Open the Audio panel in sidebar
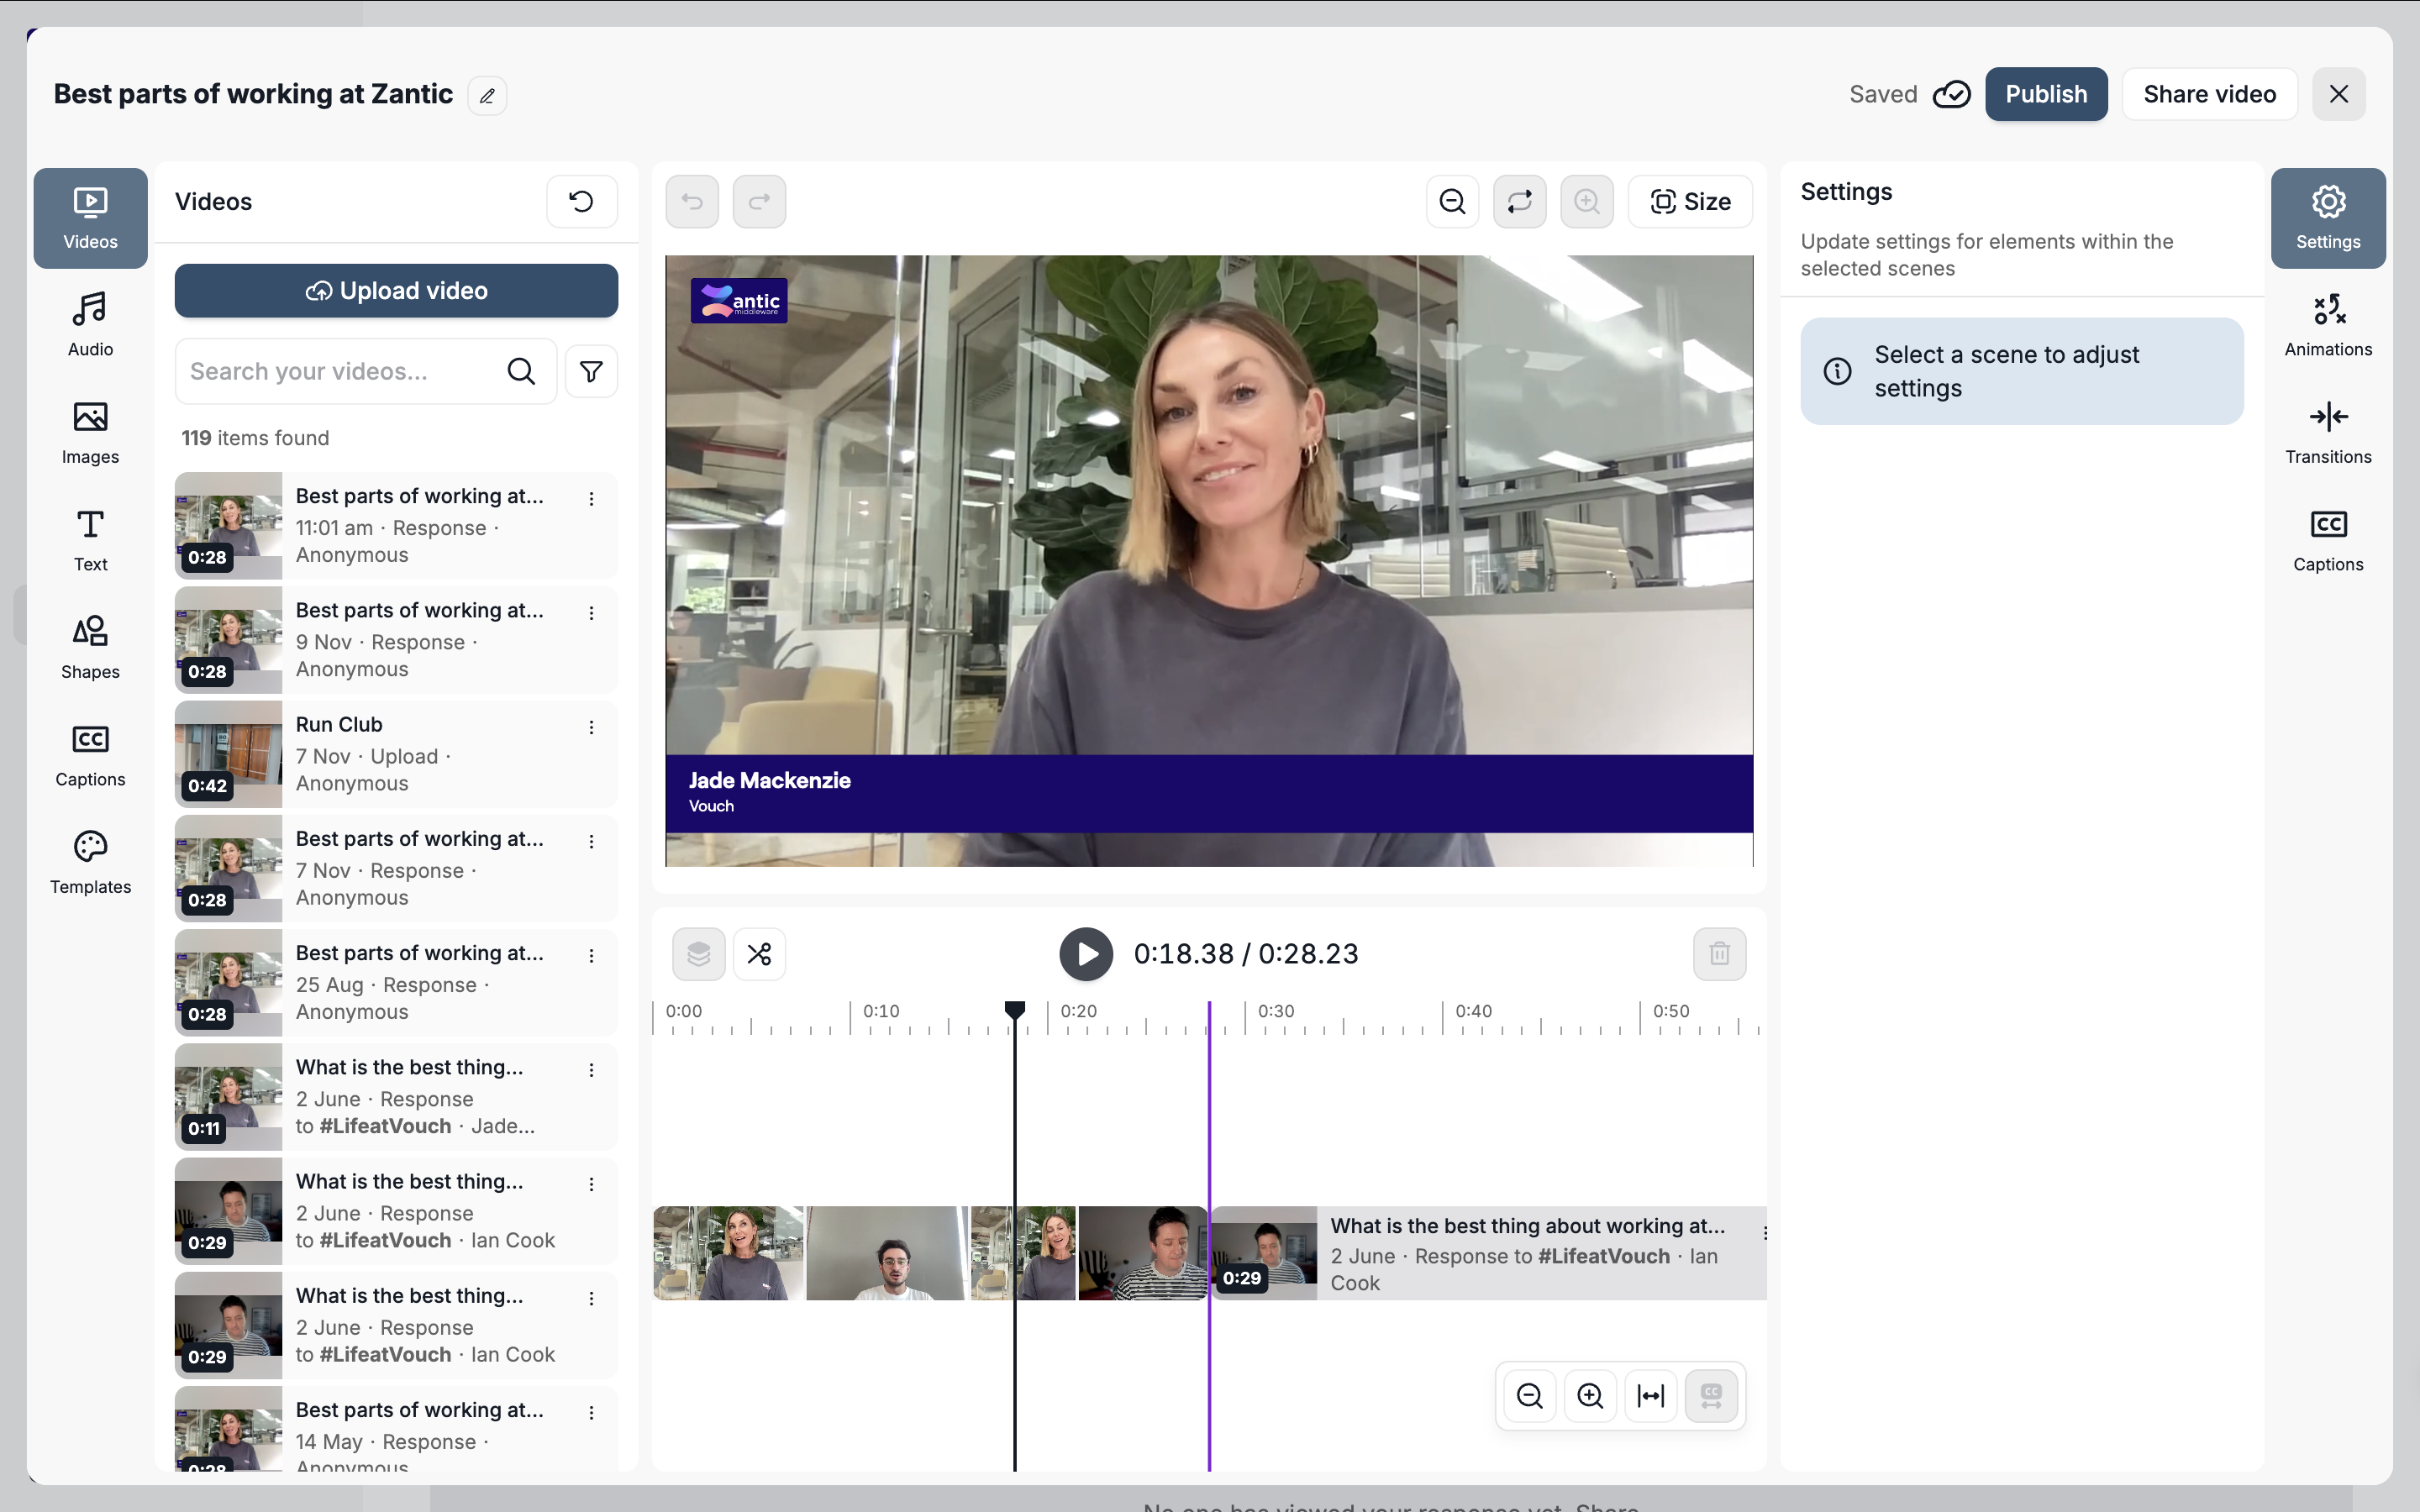 tap(90, 324)
